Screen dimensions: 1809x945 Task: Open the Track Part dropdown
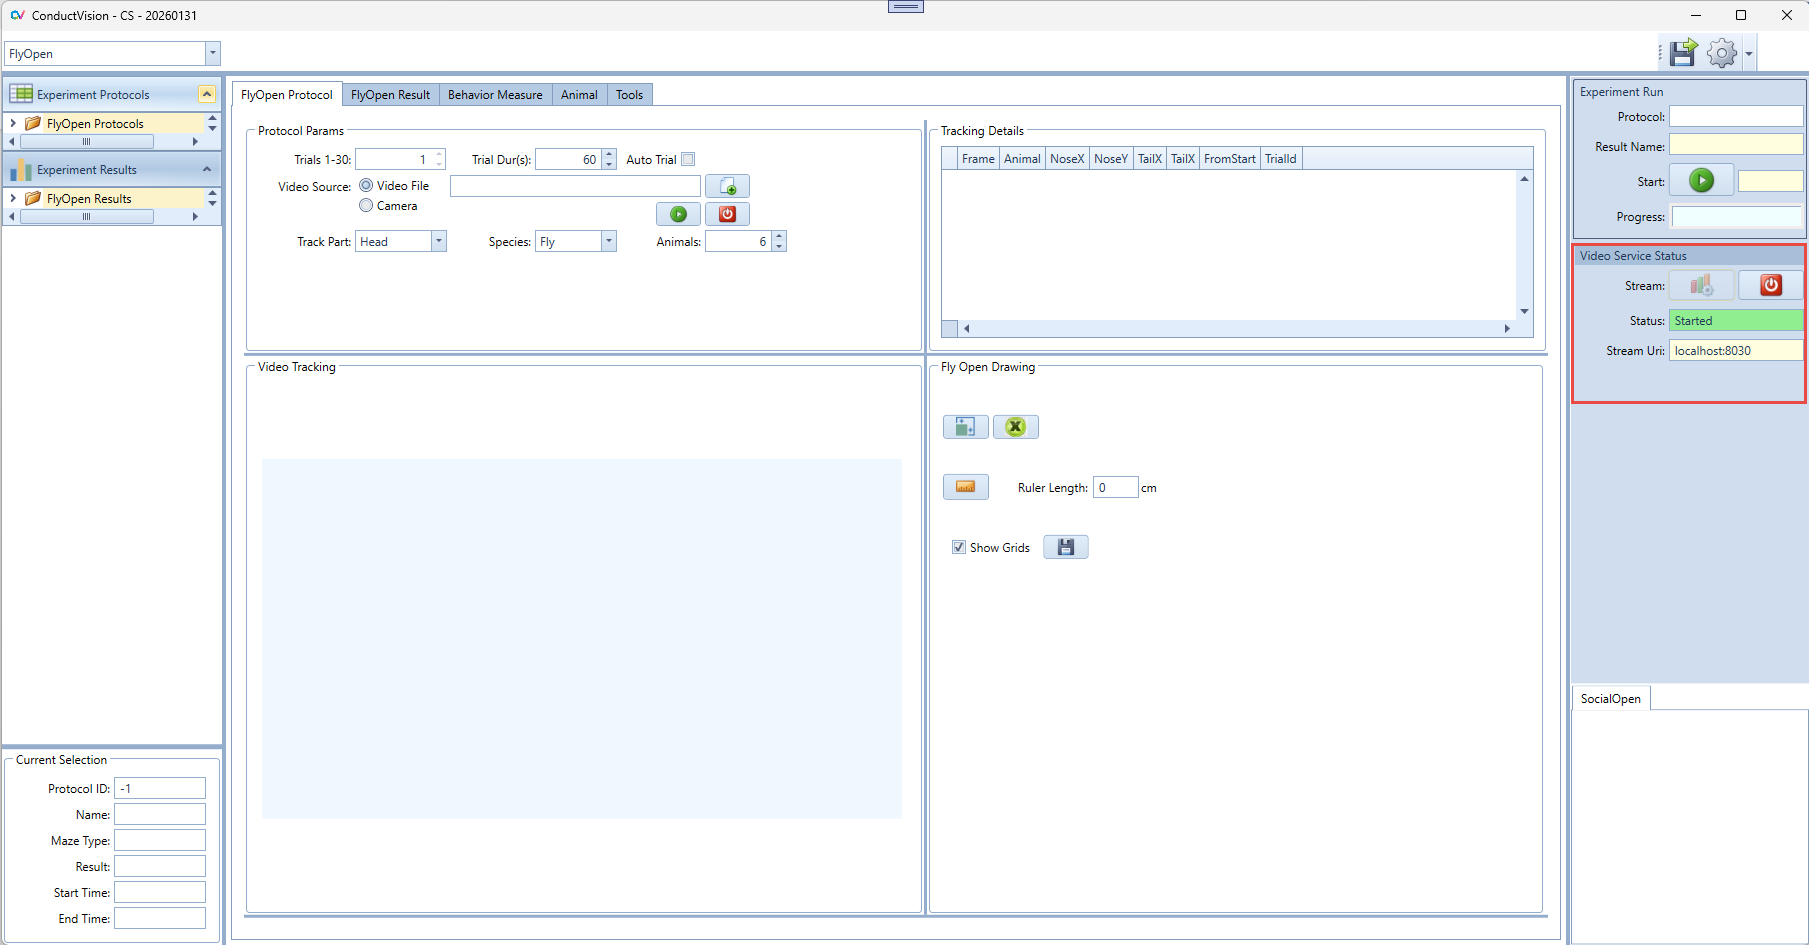click(438, 242)
